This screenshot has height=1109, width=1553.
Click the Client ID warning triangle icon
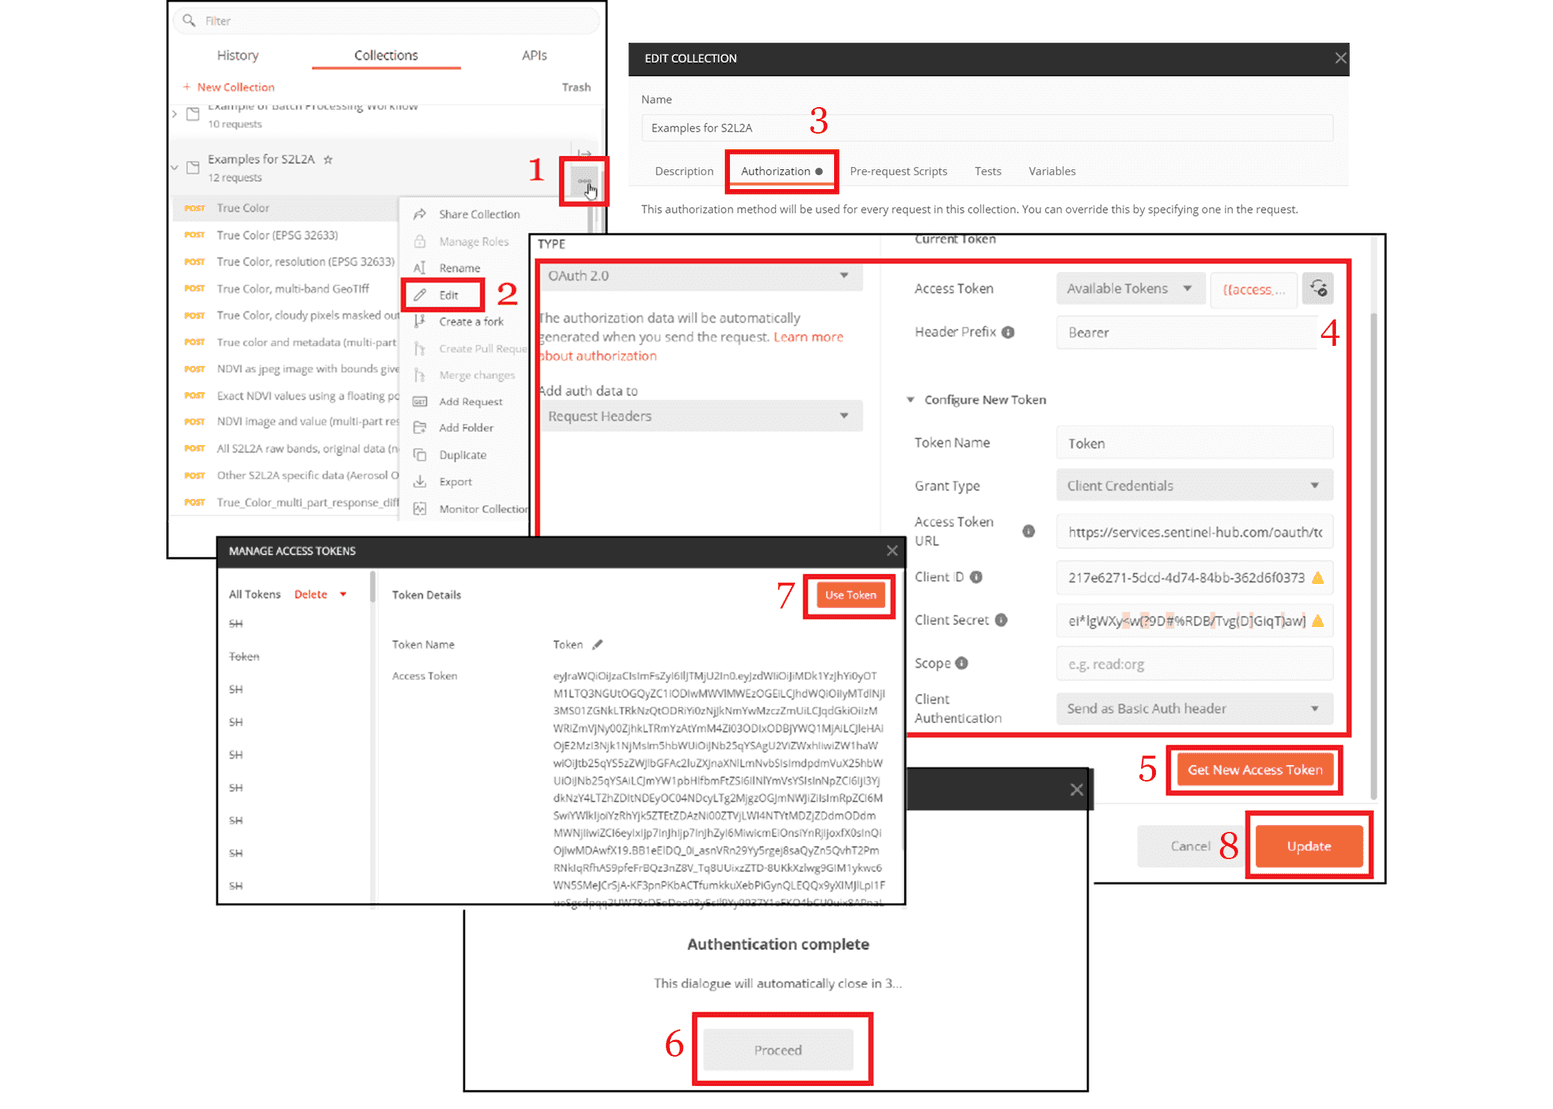[1318, 578]
